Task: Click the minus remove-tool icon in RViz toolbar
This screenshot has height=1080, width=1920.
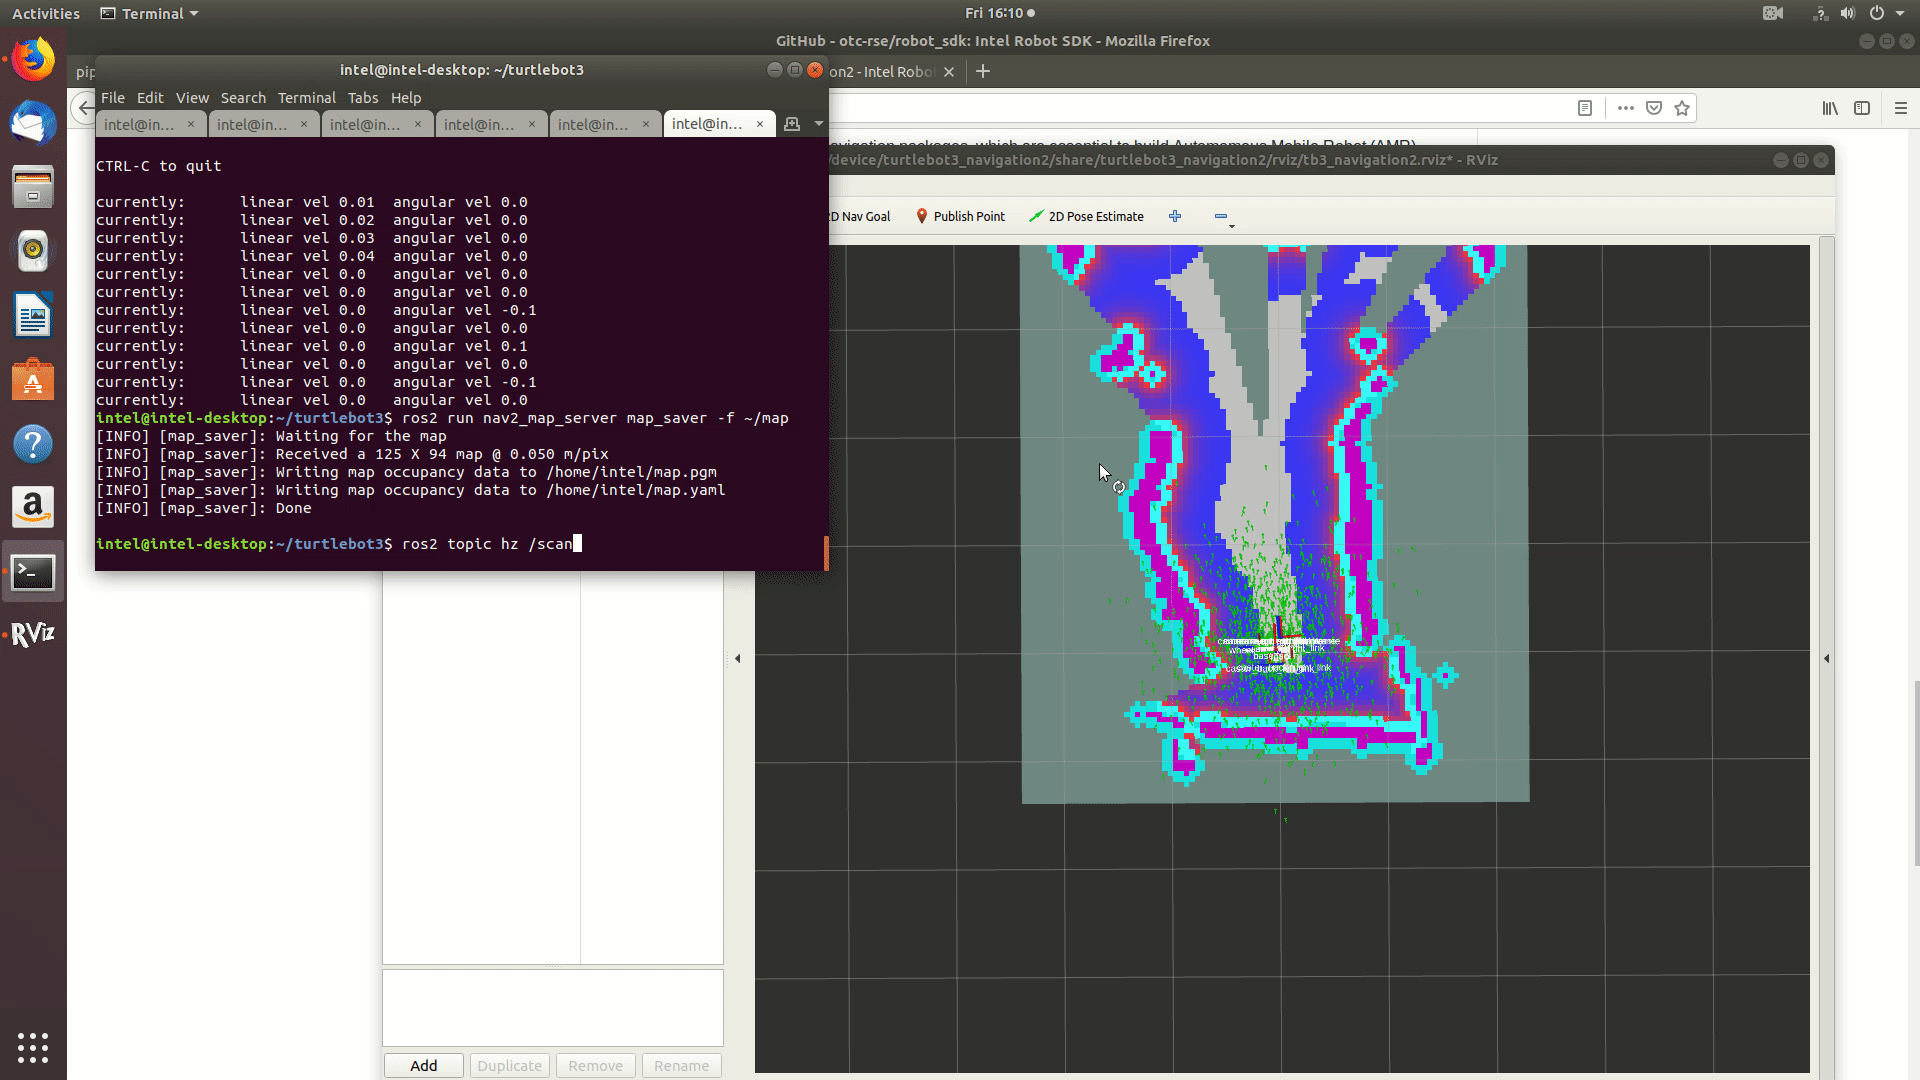Action: (x=1221, y=216)
